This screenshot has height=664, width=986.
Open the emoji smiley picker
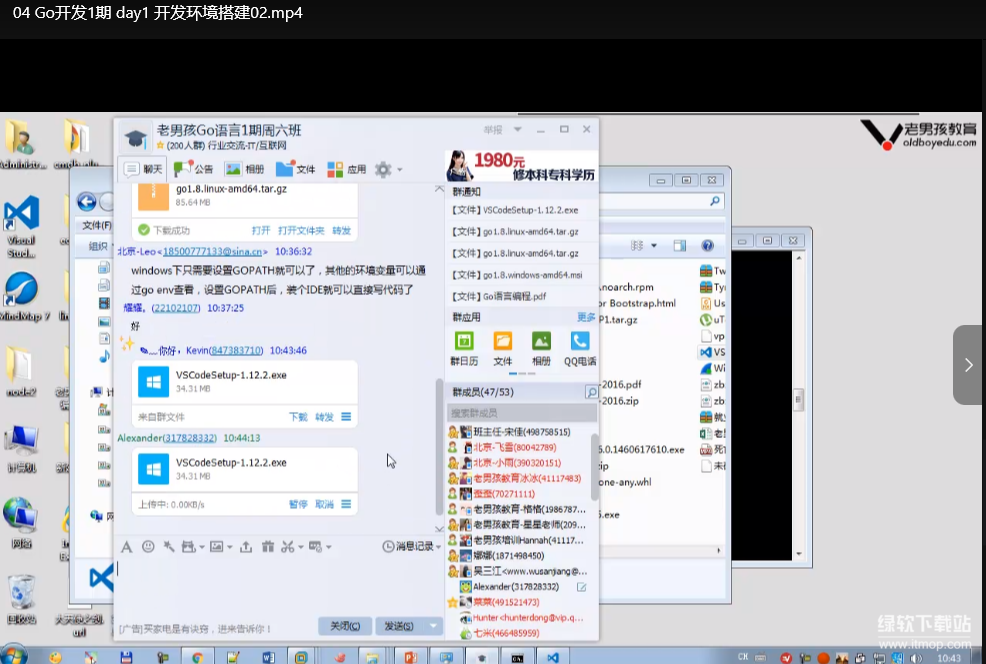(x=148, y=547)
